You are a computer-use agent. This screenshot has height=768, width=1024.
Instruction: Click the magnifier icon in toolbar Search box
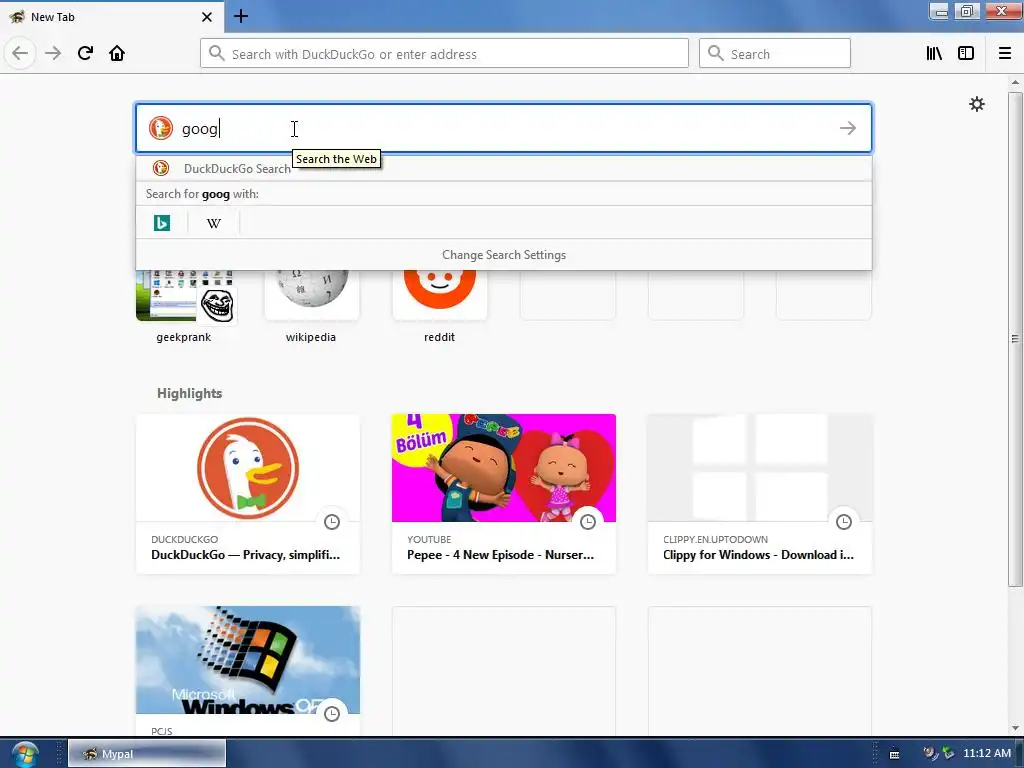click(716, 53)
